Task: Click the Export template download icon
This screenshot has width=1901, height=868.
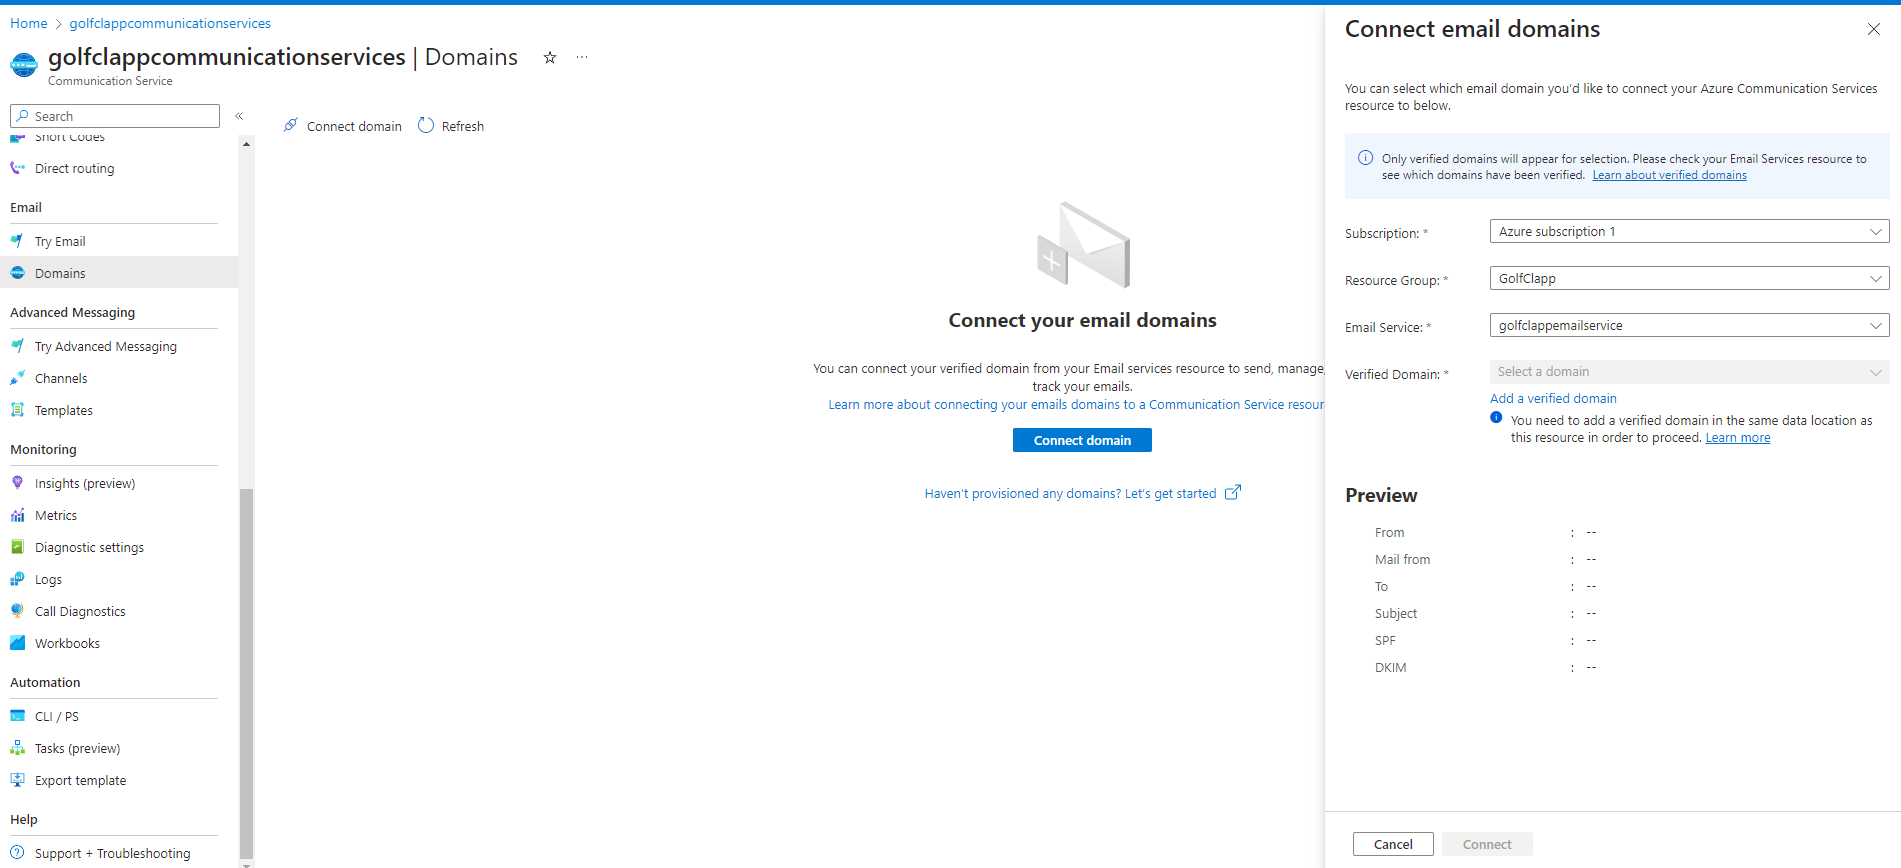Action: (18, 780)
